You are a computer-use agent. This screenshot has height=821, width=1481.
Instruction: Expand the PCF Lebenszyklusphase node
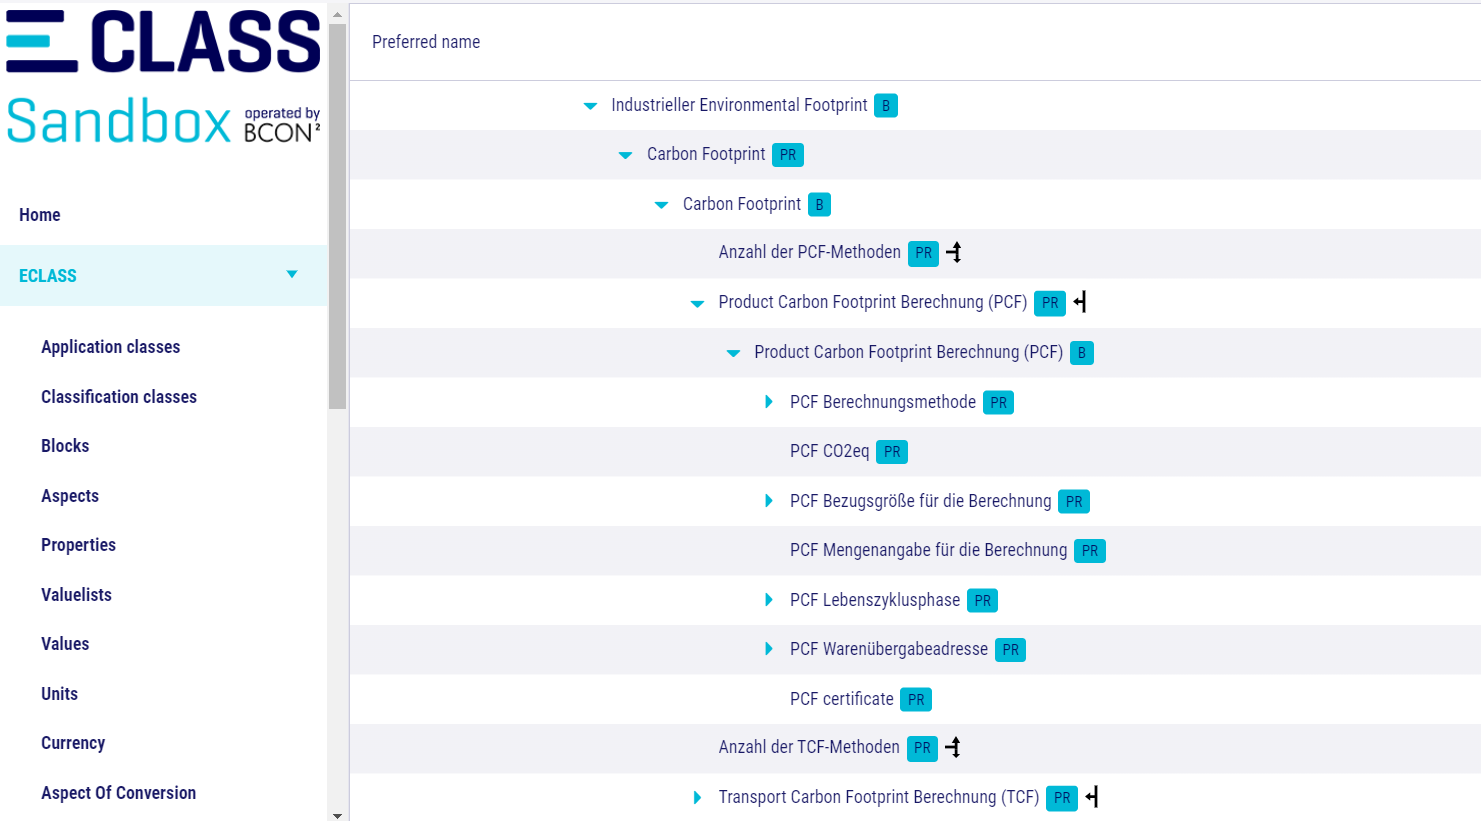pyautogui.click(x=768, y=600)
